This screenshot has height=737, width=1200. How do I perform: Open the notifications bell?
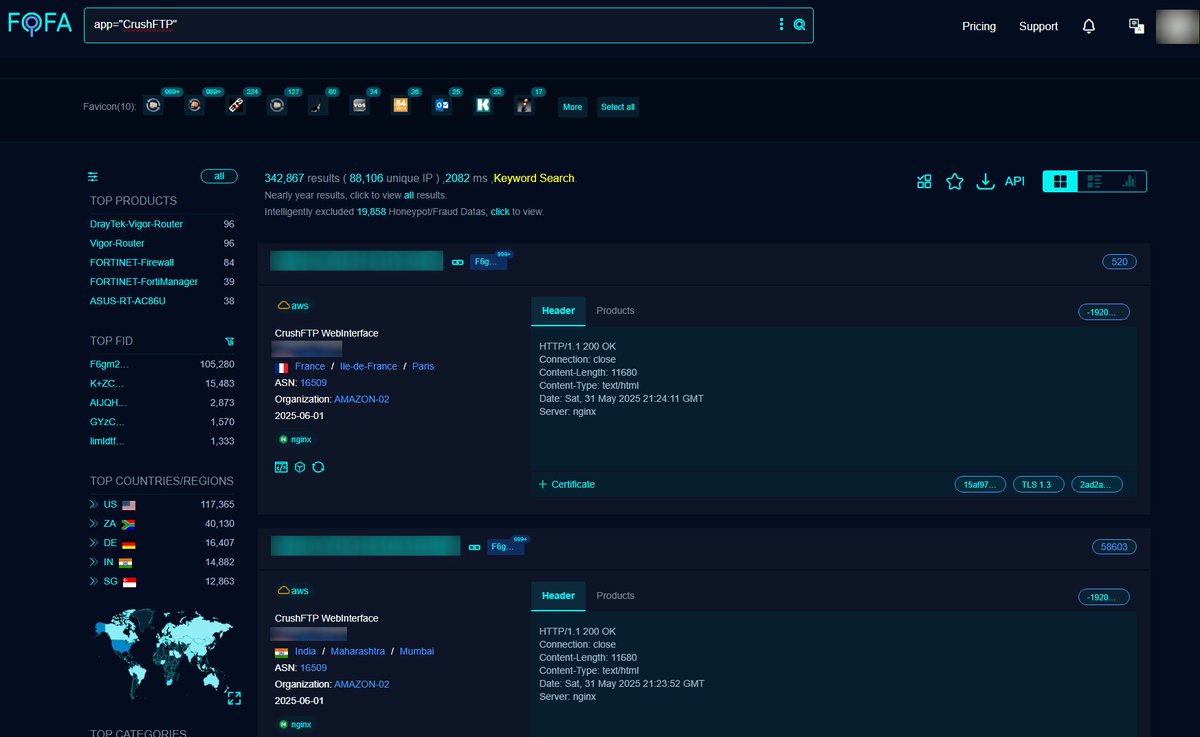pos(1089,26)
